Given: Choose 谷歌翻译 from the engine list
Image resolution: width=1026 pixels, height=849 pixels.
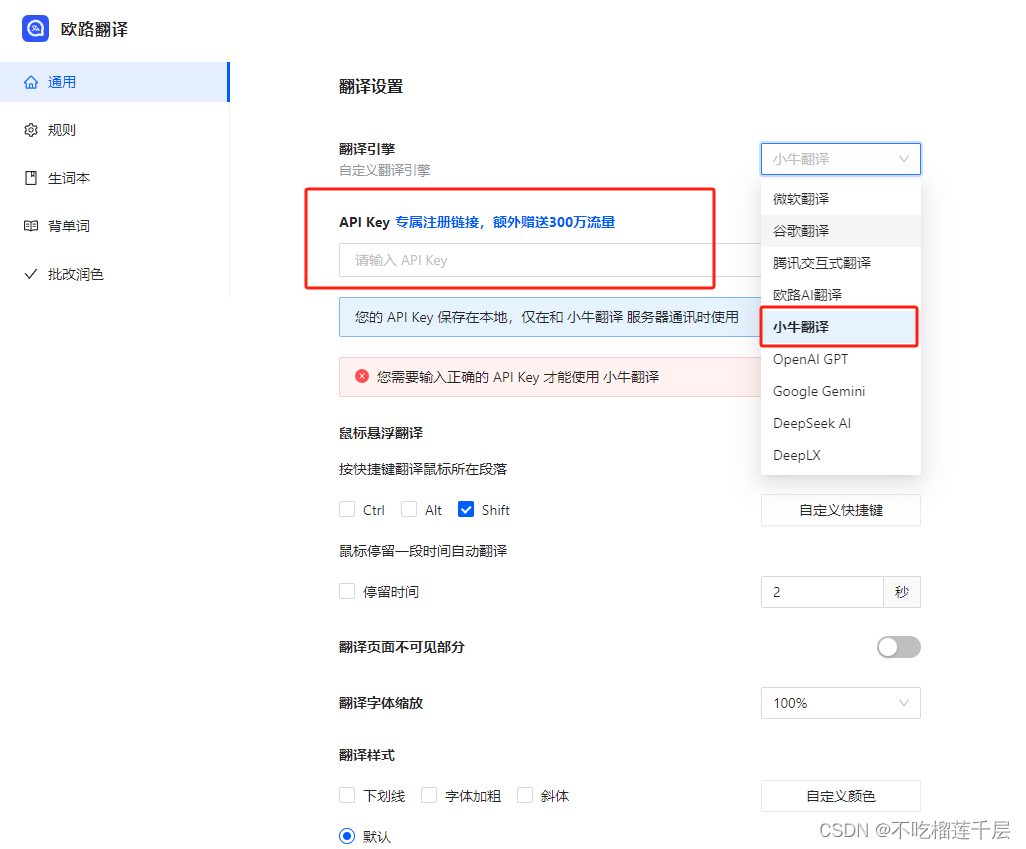Looking at the screenshot, I should coord(840,231).
